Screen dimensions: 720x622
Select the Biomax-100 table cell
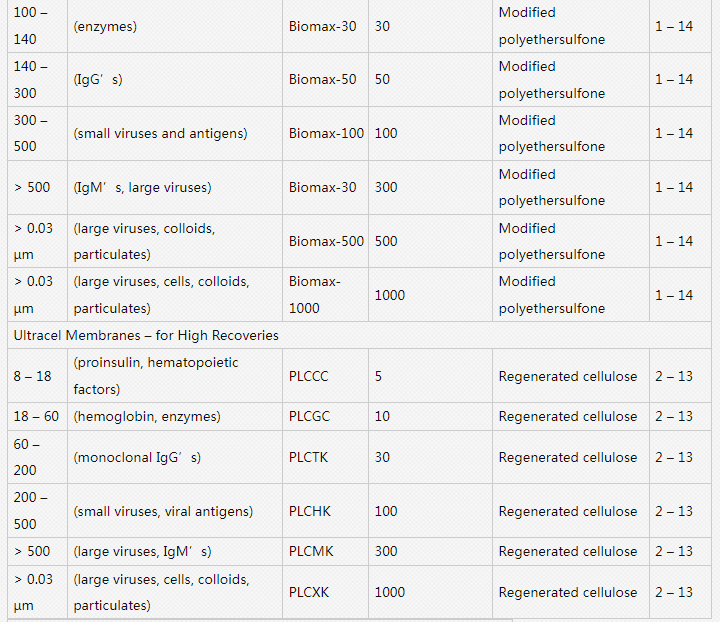tap(326, 134)
